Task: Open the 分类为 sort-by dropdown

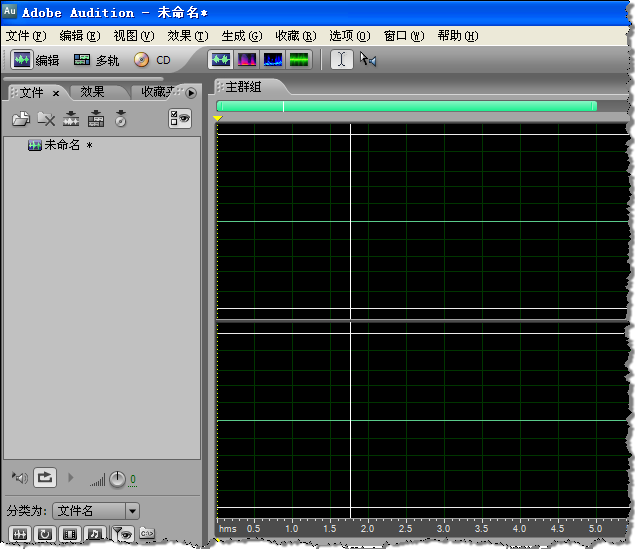Action: click(x=96, y=511)
